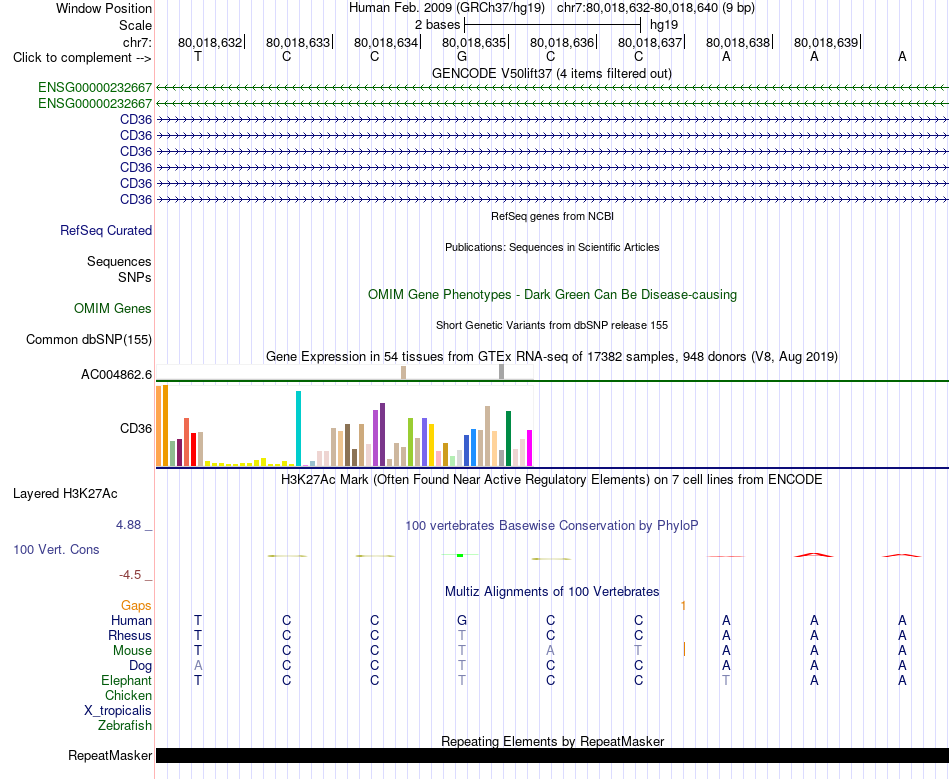
Task: Open 'Short Genetic Variants from dbSNP release 155'
Action: [x=552, y=325]
